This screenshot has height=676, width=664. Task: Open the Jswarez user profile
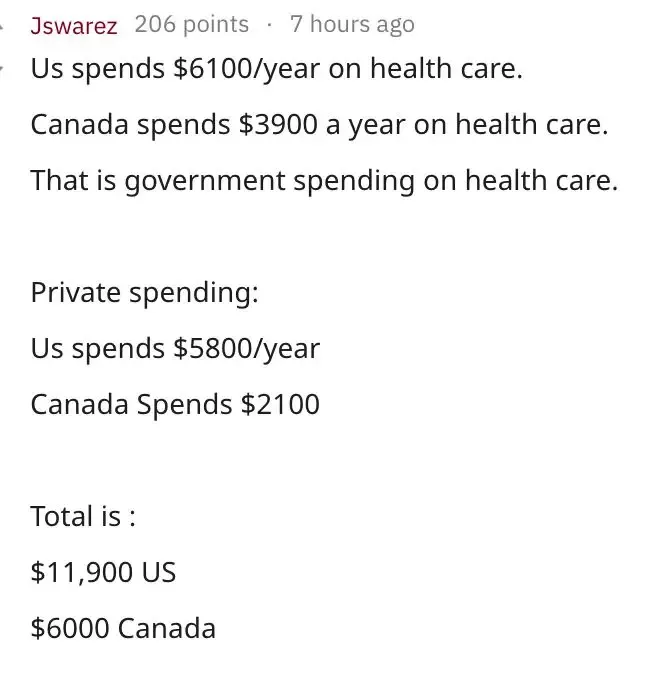pos(74,25)
